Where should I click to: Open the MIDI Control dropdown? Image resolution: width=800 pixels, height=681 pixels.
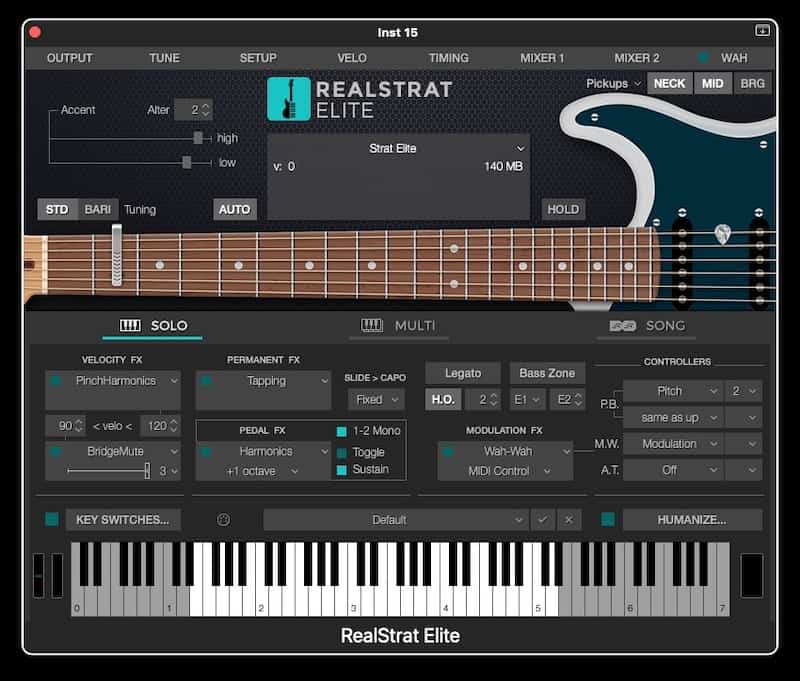coord(509,471)
